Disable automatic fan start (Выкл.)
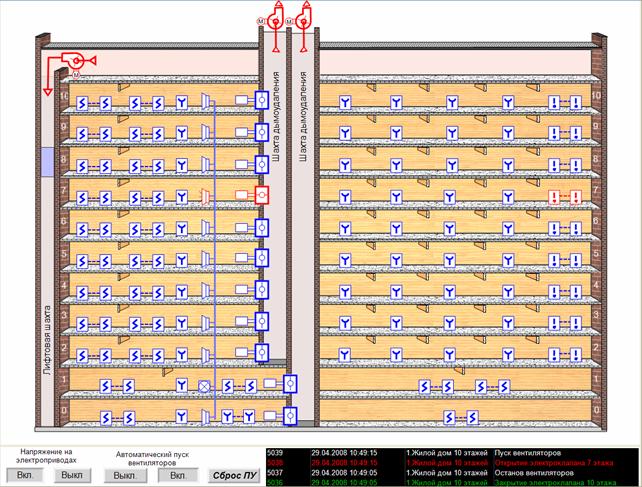This screenshot has height=487, width=642. tap(124, 476)
